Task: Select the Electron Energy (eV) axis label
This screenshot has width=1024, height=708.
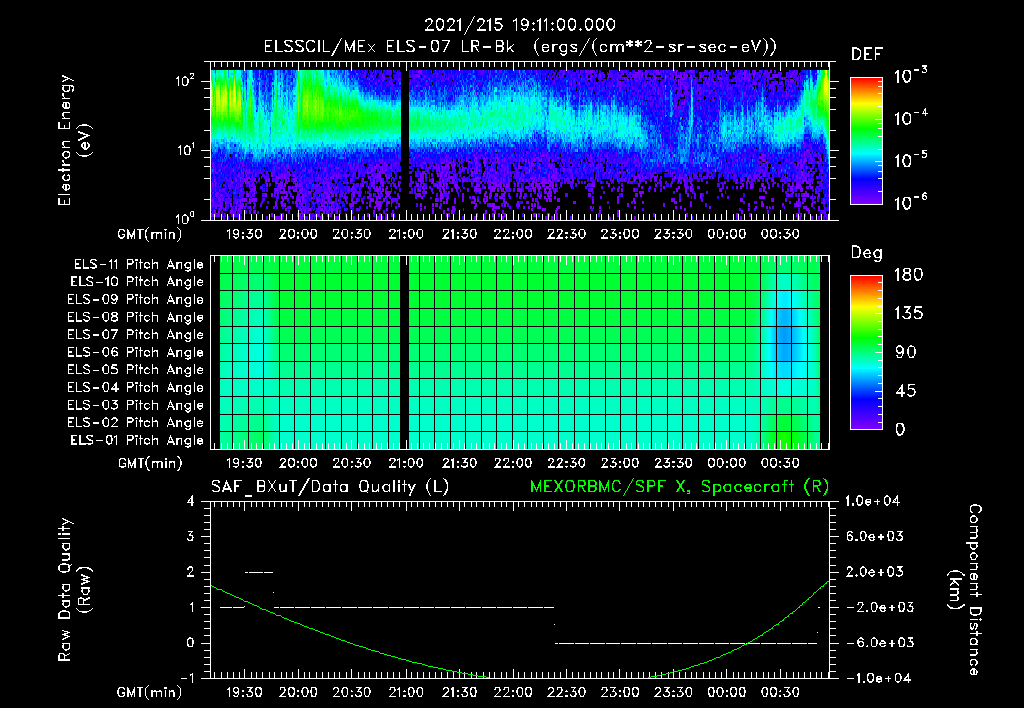Action: pos(74,140)
